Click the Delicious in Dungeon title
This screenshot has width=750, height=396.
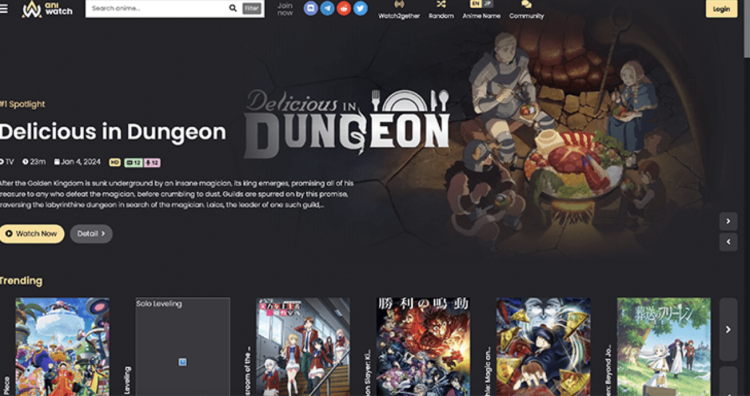pyautogui.click(x=113, y=132)
